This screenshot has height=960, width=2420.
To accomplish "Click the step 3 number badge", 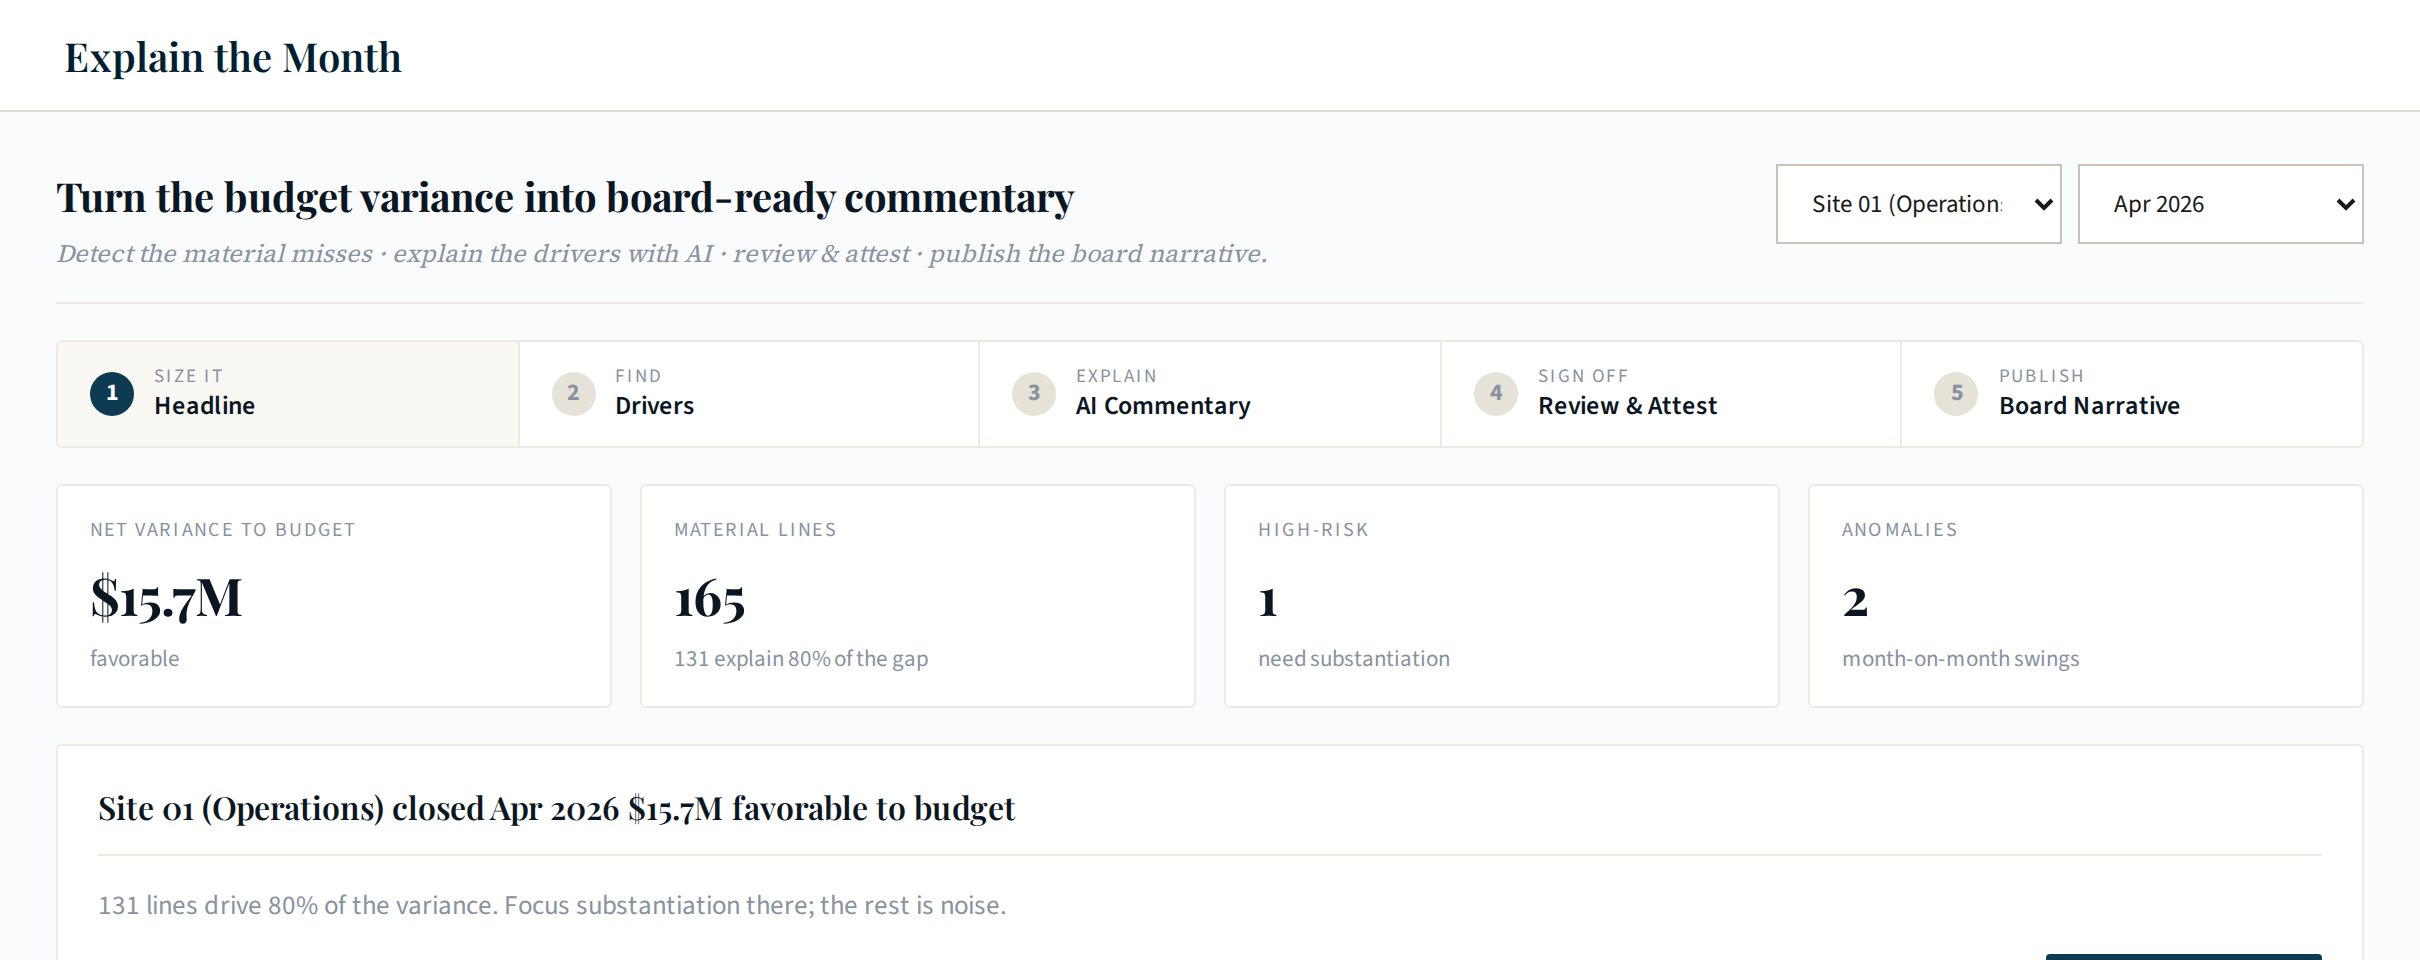I will point(1034,393).
